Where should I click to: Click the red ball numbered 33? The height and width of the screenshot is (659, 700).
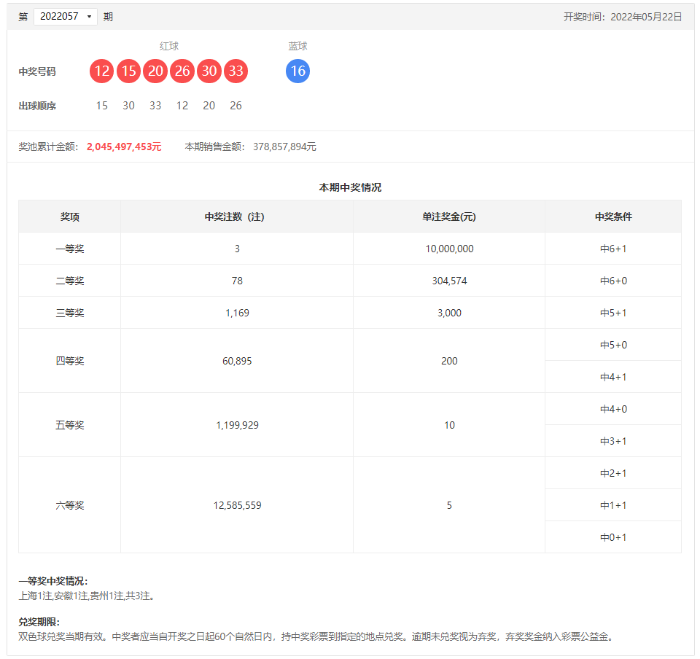pyautogui.click(x=235, y=71)
